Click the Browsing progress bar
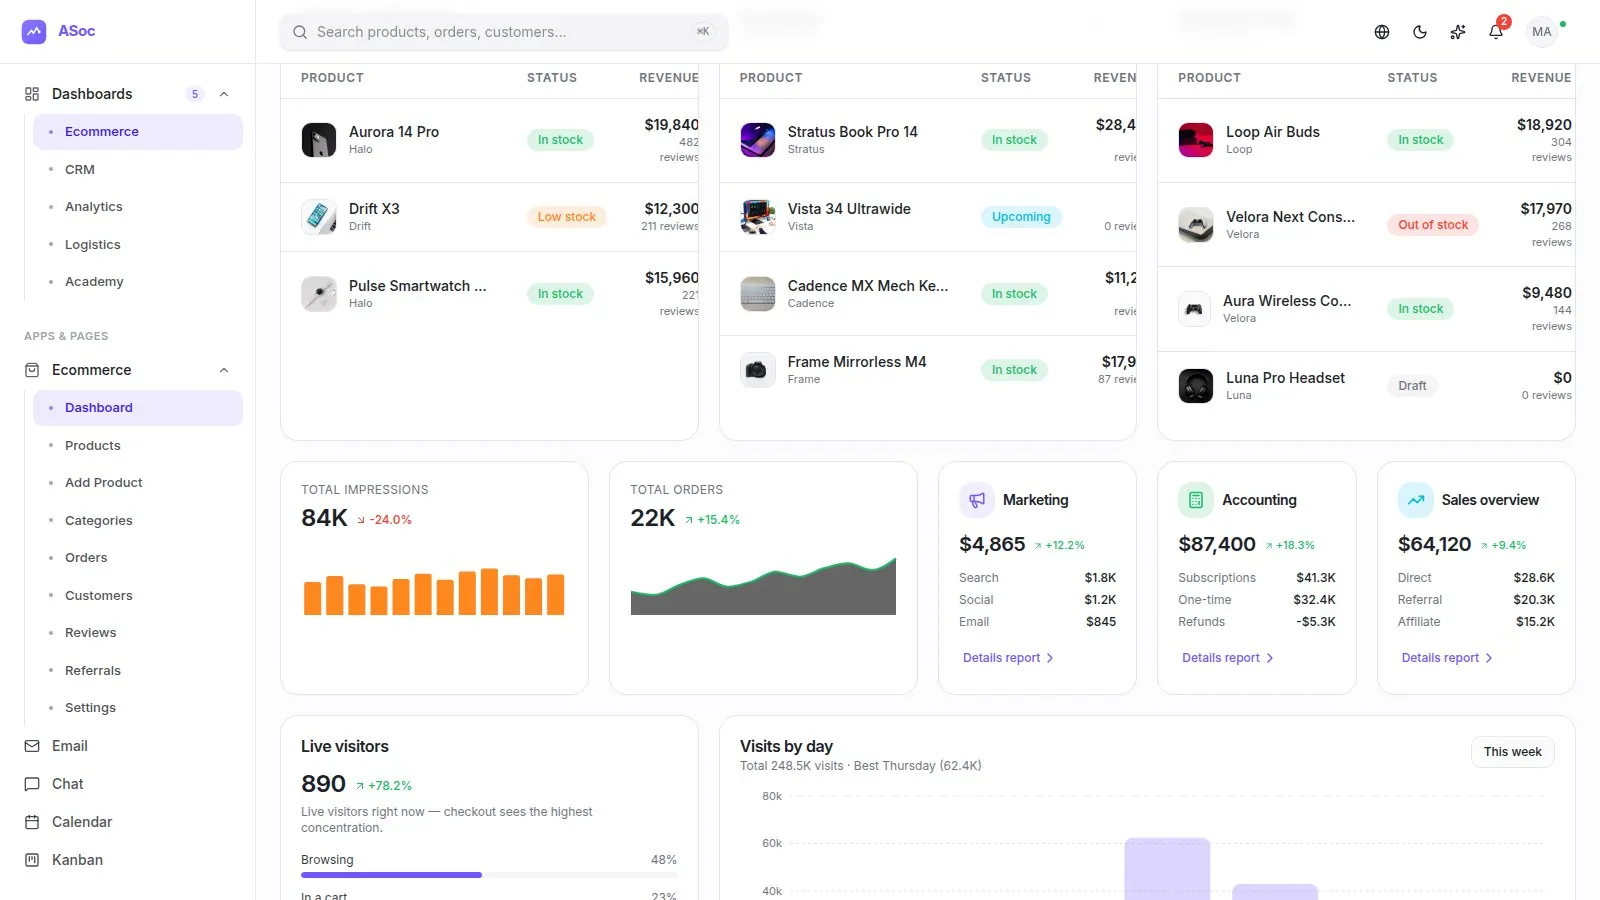Screen dimensions: 1600x900 point(489,875)
